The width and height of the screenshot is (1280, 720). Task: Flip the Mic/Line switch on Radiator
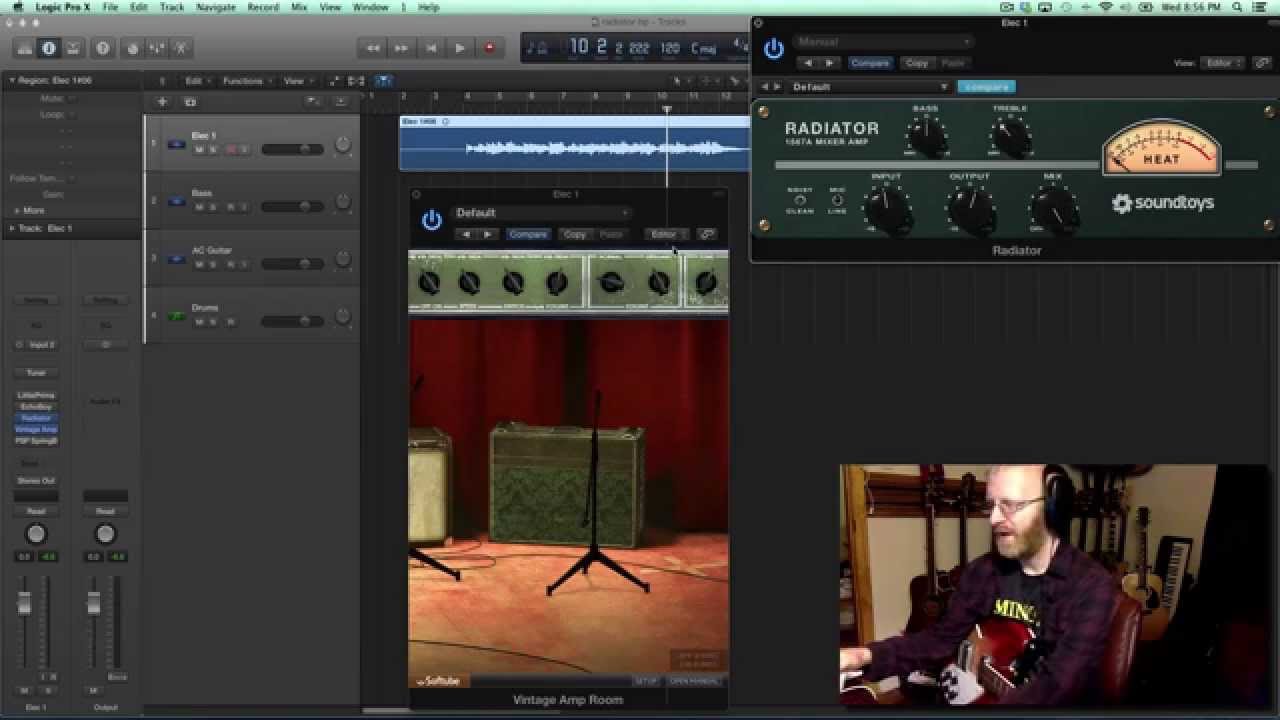click(837, 200)
